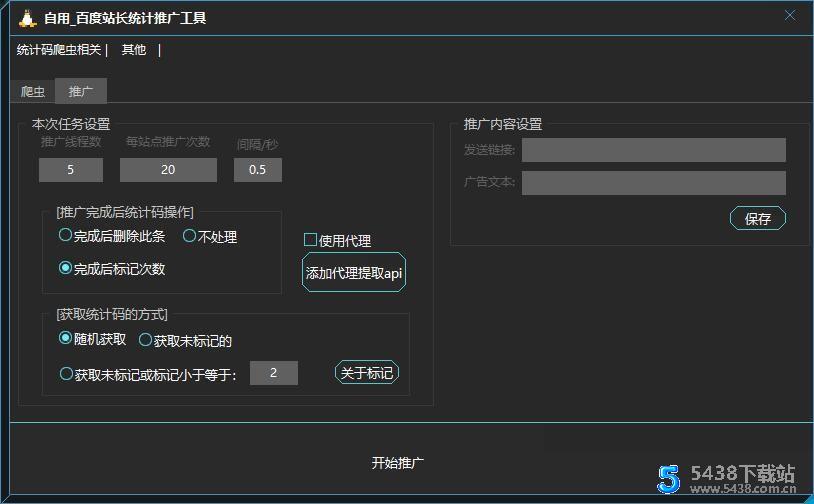Click the 开始推广 button
Viewport: 814px width, 504px height.
[398, 463]
